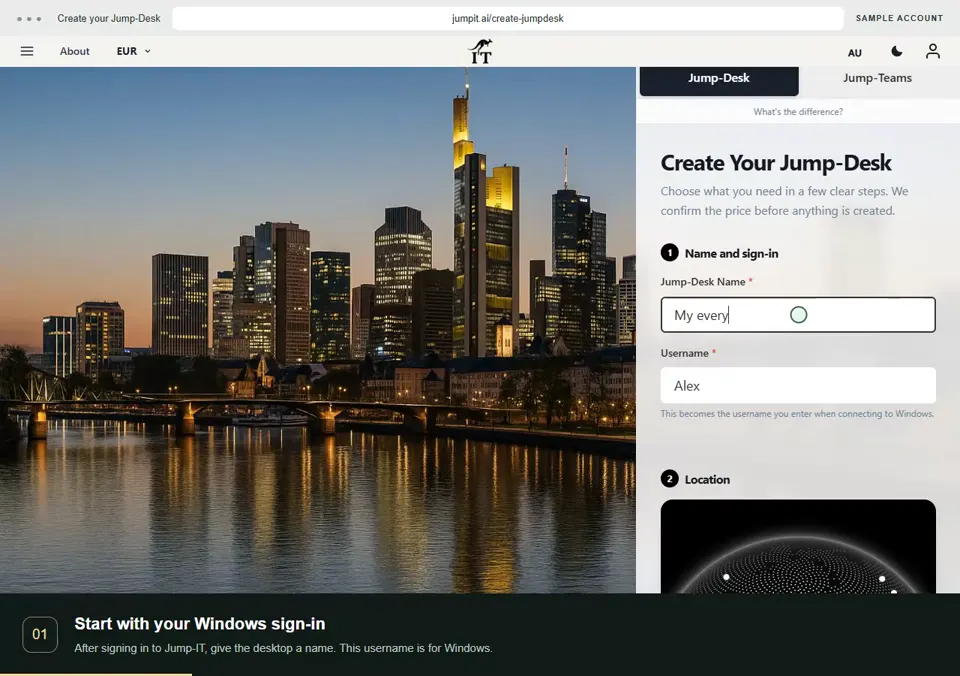Open the AU region selector

click(x=855, y=53)
